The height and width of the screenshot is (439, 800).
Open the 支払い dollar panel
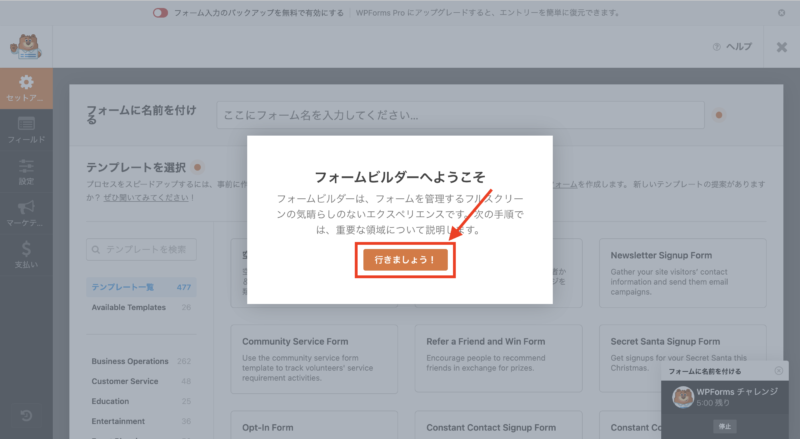[26, 255]
